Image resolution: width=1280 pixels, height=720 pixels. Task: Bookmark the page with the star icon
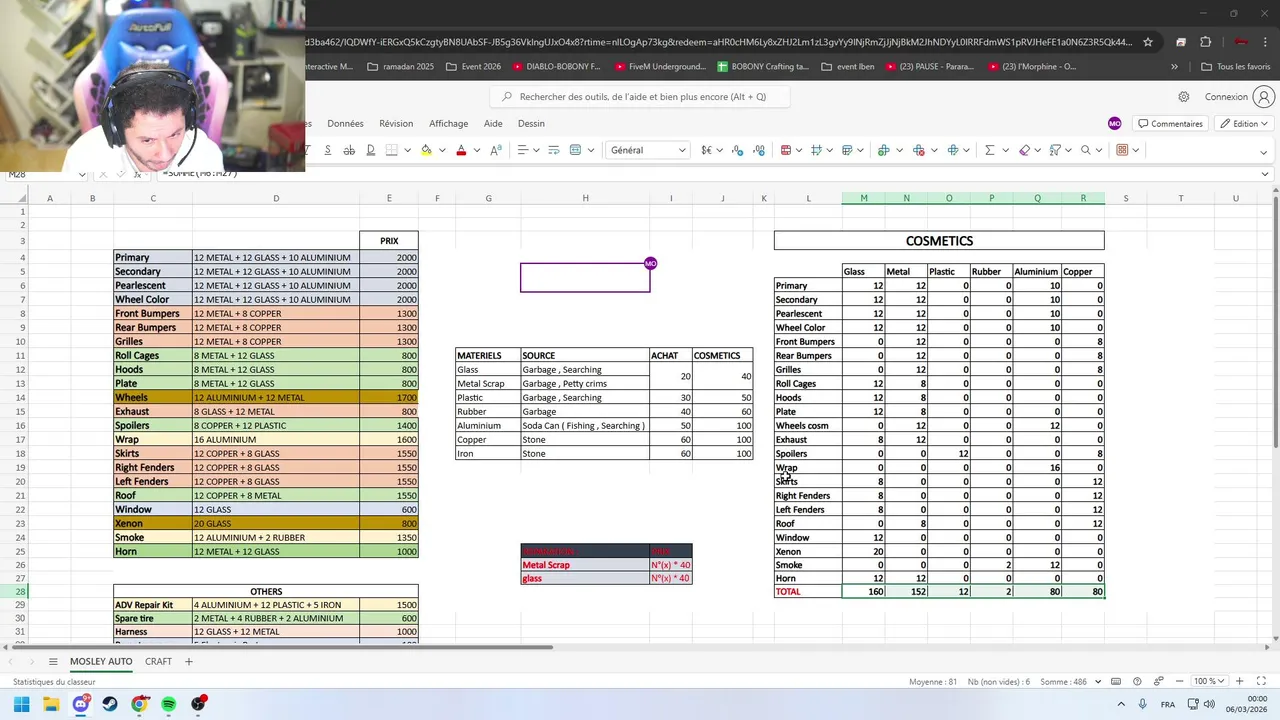pyautogui.click(x=1148, y=42)
